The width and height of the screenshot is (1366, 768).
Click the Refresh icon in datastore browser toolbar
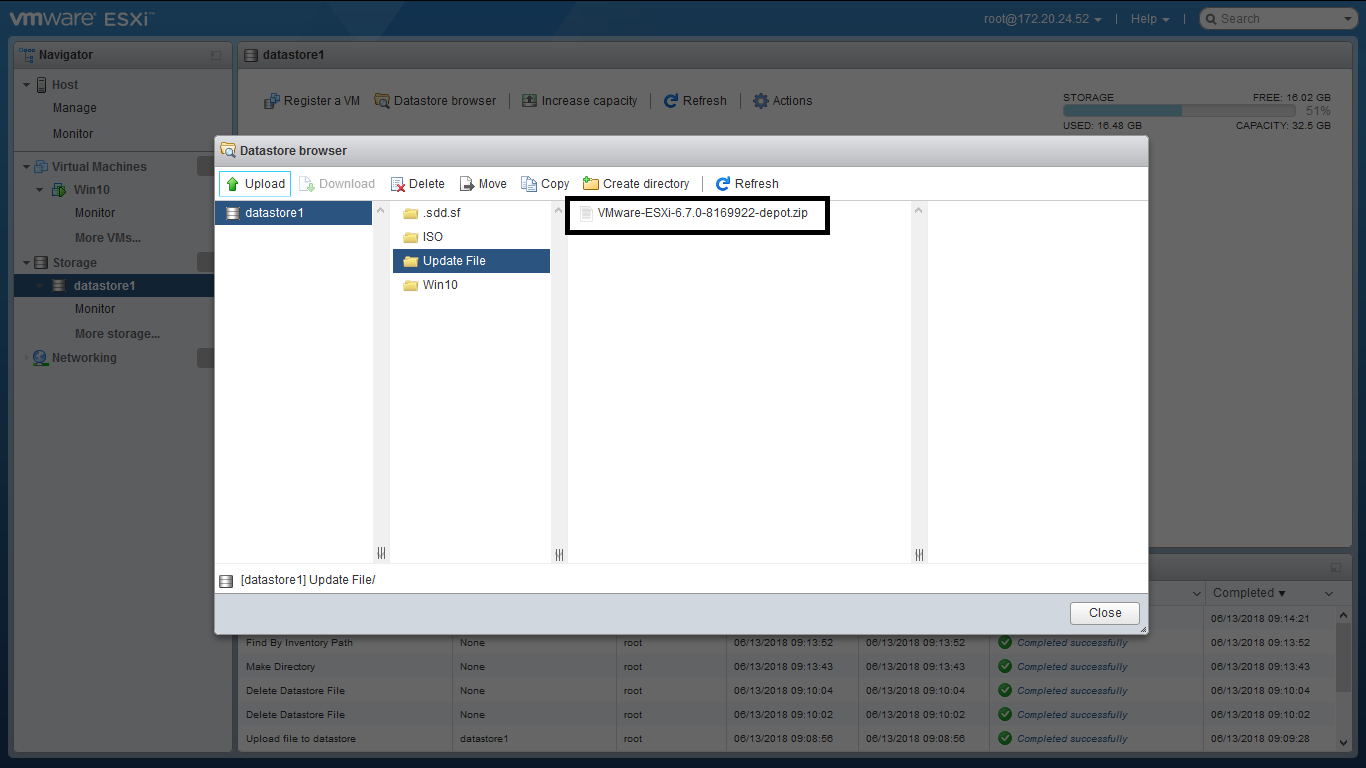click(x=723, y=184)
